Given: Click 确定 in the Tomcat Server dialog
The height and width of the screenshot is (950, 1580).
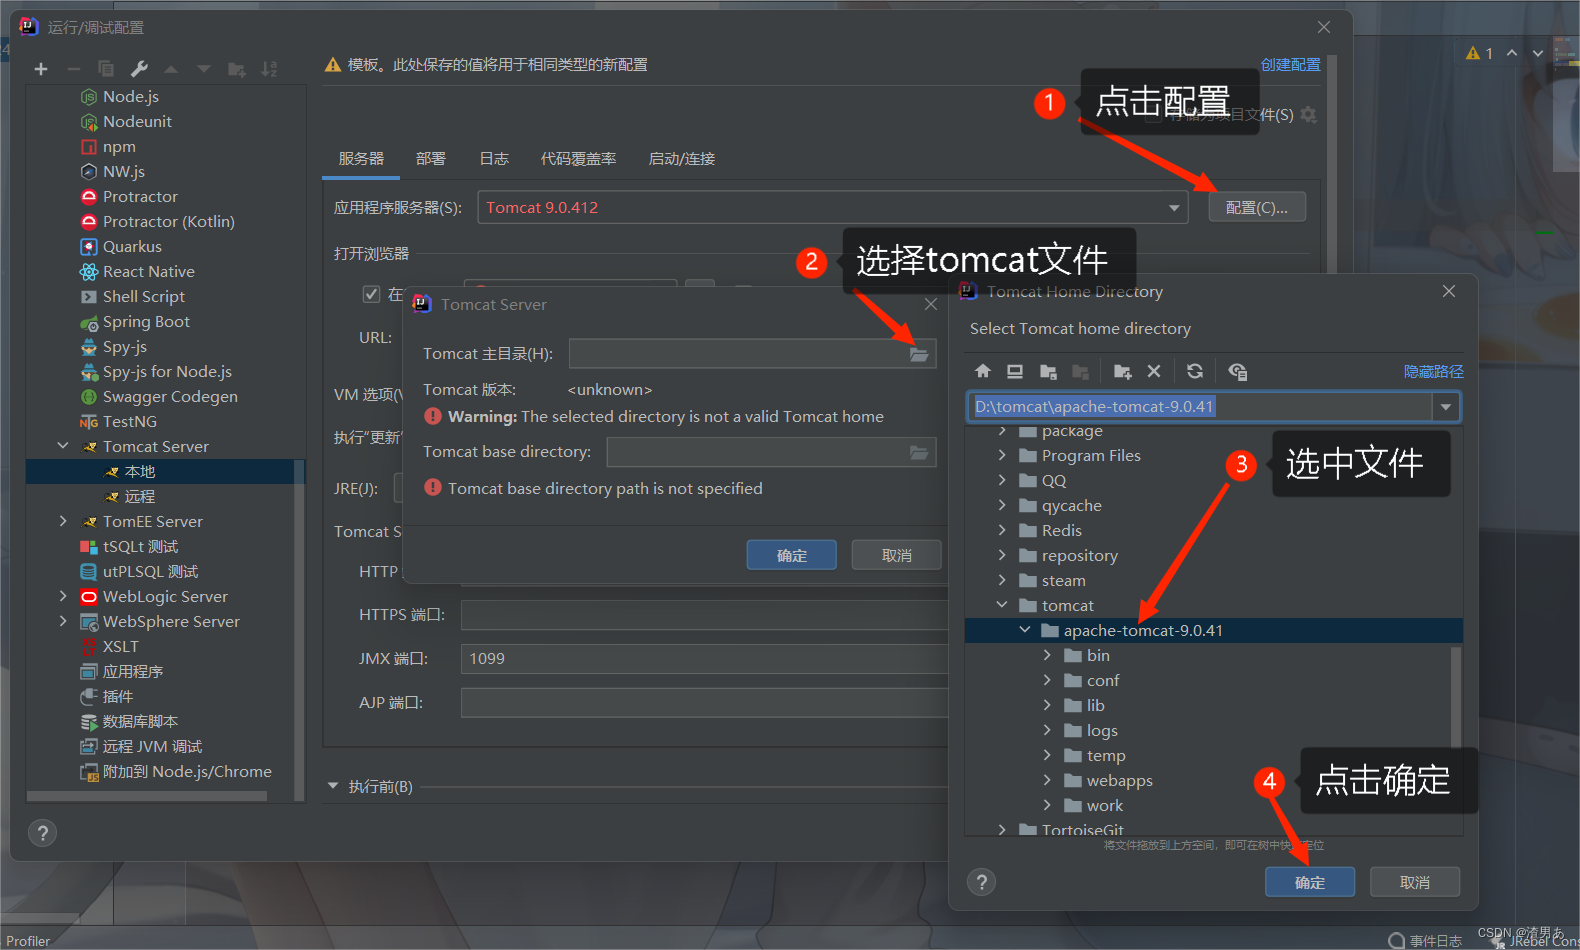Looking at the screenshot, I should tap(792, 555).
